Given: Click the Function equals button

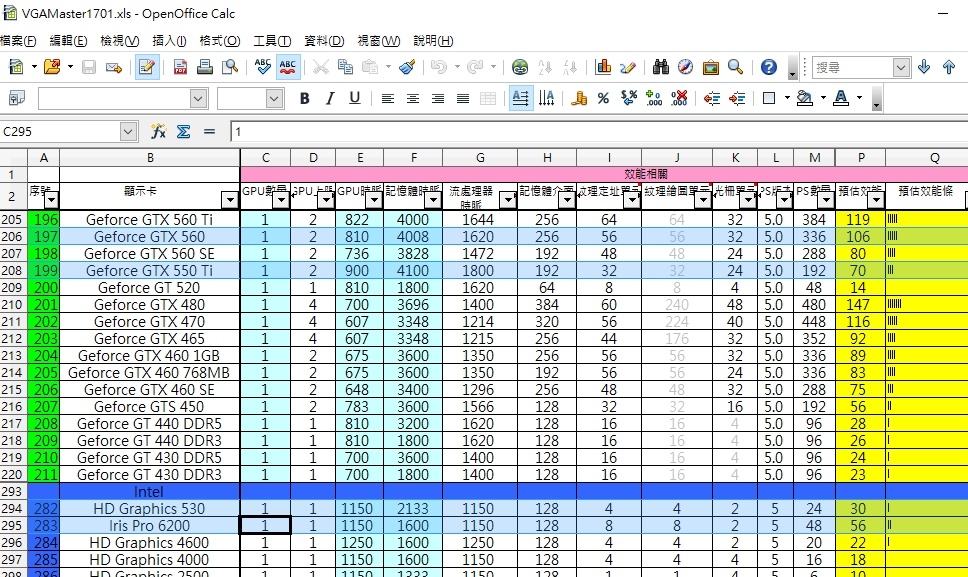Looking at the screenshot, I should [209, 131].
